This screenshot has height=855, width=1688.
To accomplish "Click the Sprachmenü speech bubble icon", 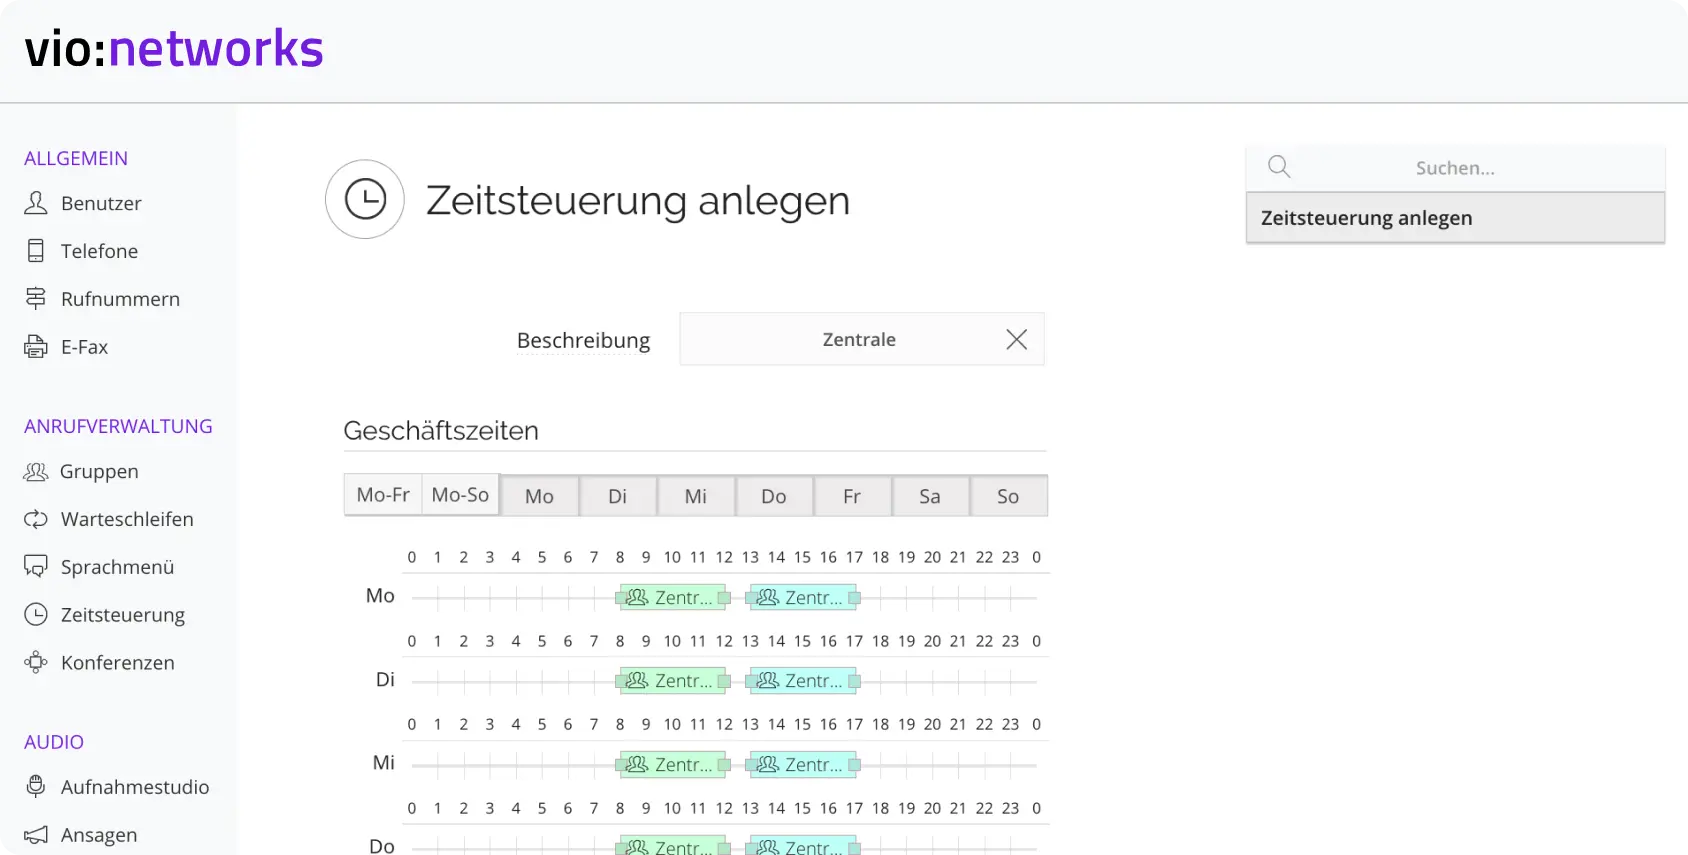I will click(36, 567).
